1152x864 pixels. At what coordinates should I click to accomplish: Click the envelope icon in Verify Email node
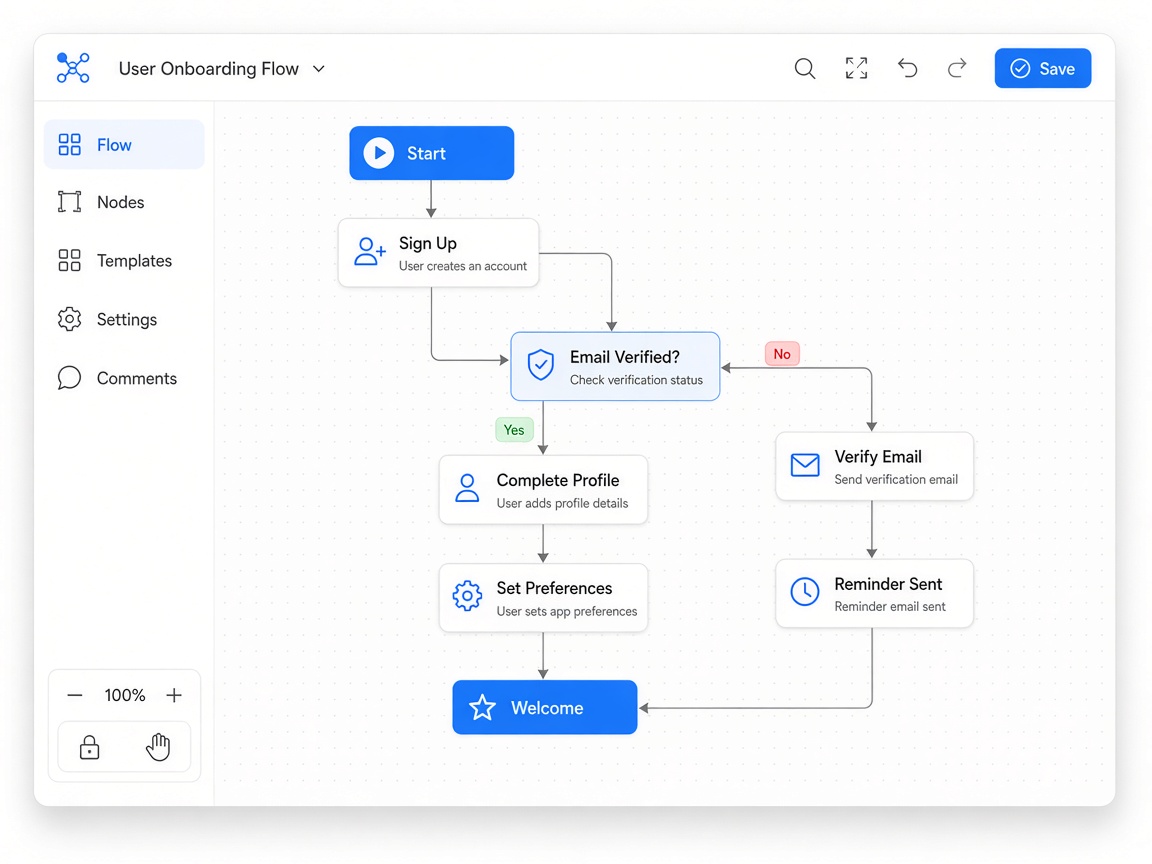tap(804, 465)
